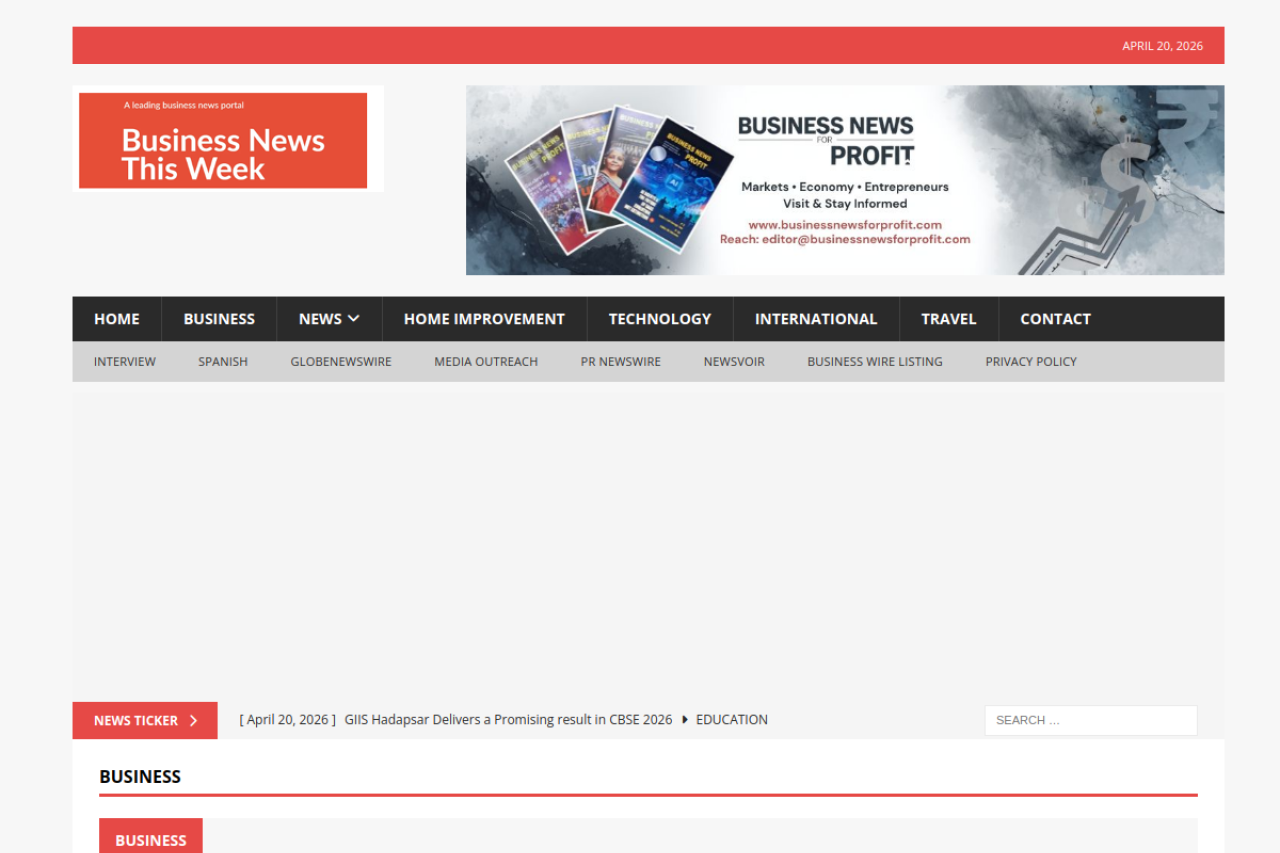Click the News Ticker chevron arrow
The height and width of the screenshot is (853, 1280).
[x=194, y=721]
